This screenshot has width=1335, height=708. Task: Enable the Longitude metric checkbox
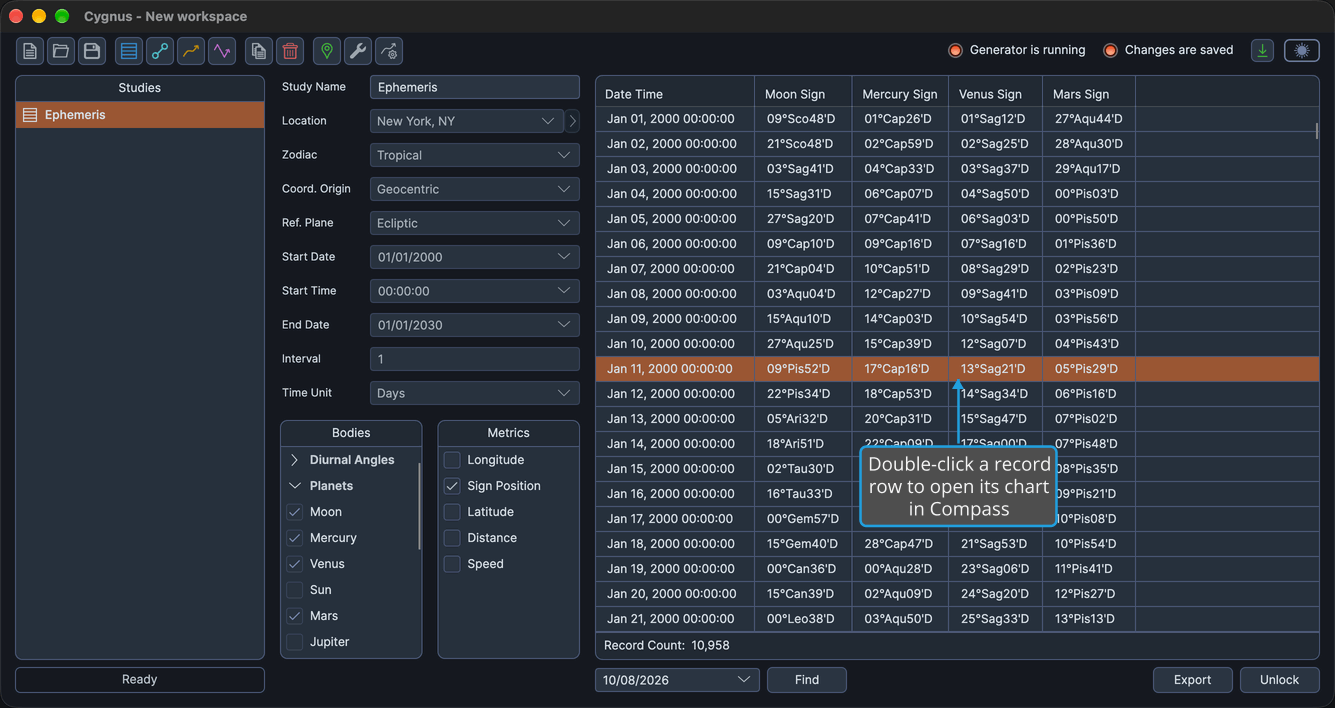pyautogui.click(x=452, y=460)
